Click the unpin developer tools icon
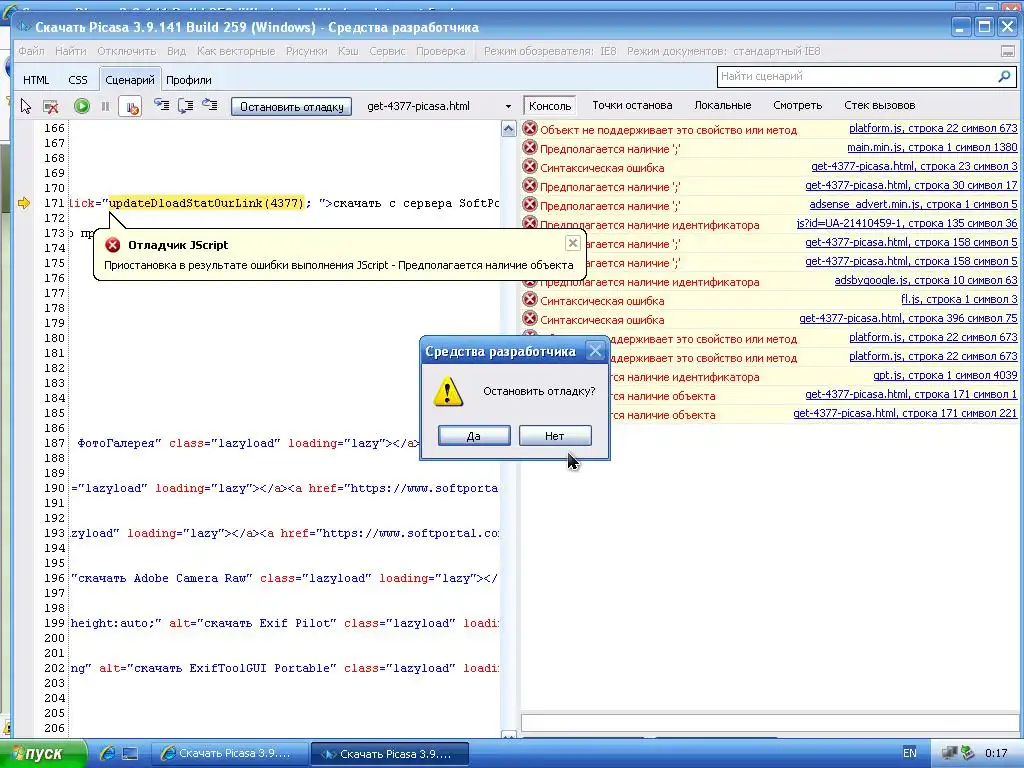 pos(1008,51)
